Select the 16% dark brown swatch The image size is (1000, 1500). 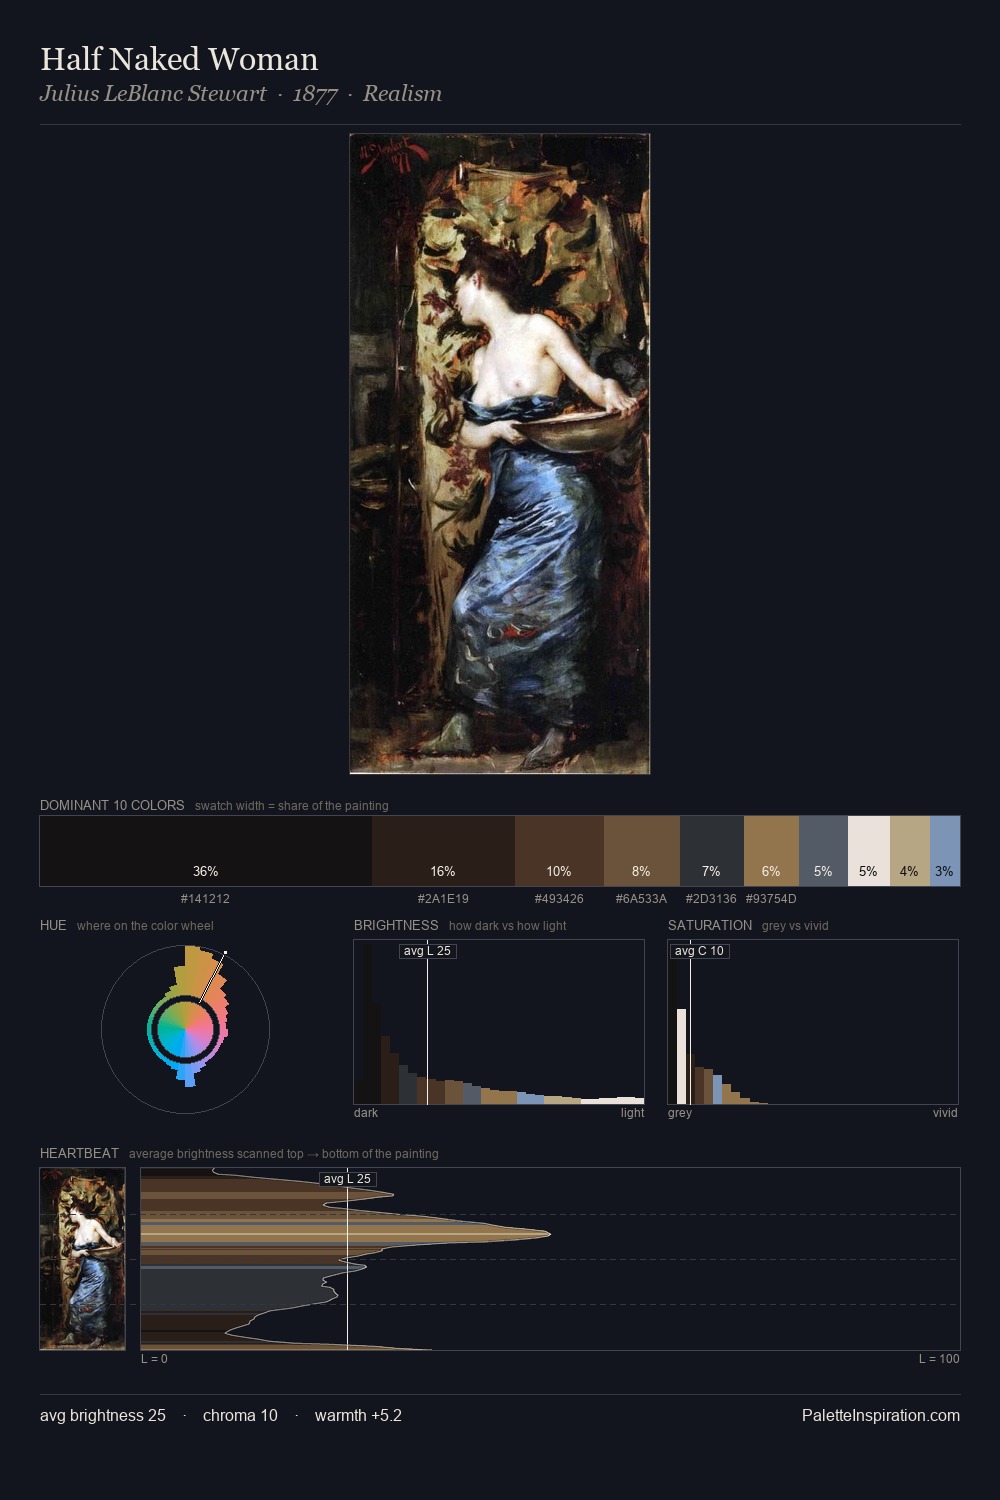[443, 851]
